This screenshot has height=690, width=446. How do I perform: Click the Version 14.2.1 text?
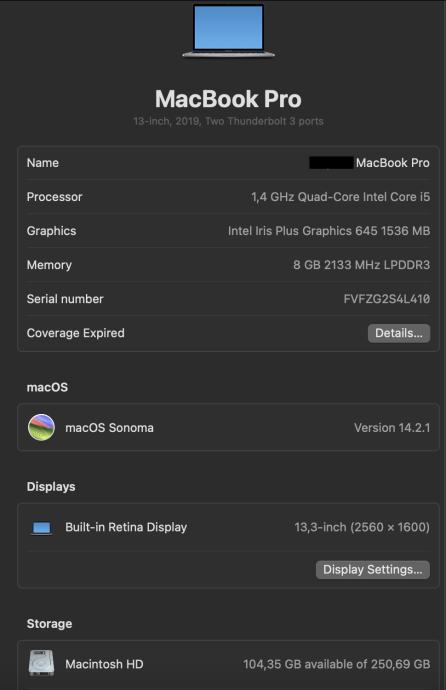point(392,428)
